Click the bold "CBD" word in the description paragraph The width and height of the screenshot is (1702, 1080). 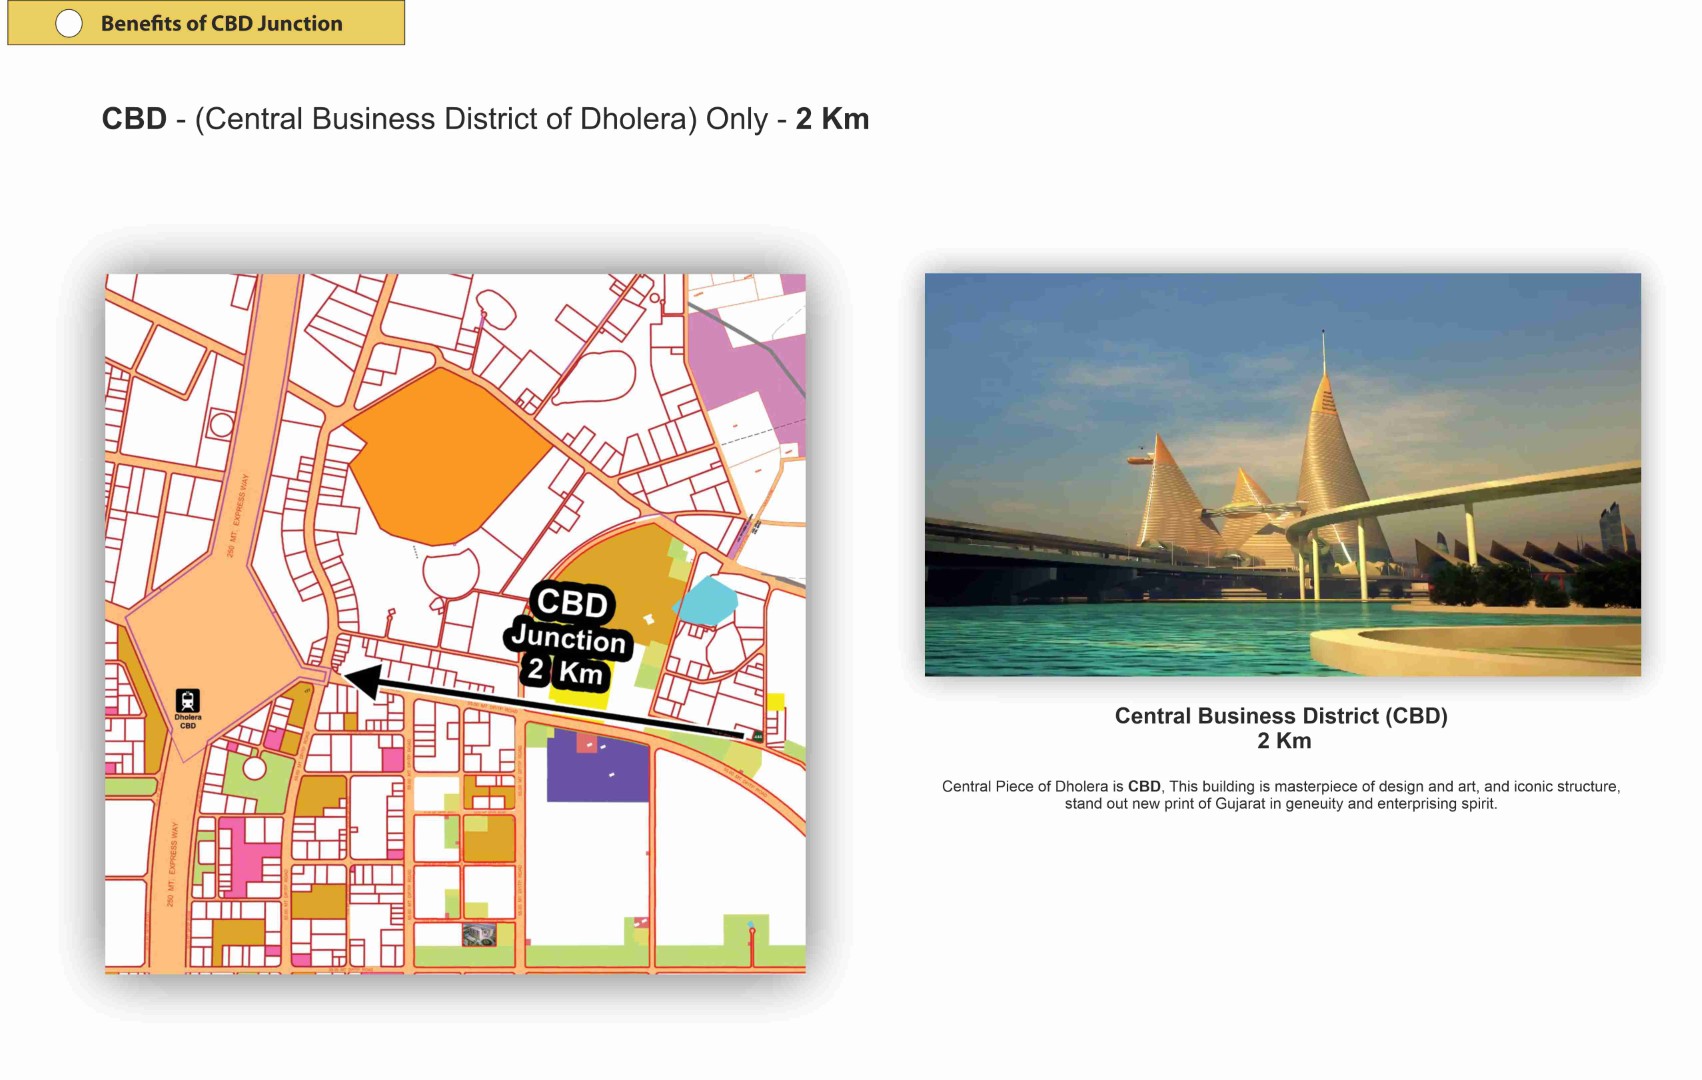pyautogui.click(x=1144, y=787)
